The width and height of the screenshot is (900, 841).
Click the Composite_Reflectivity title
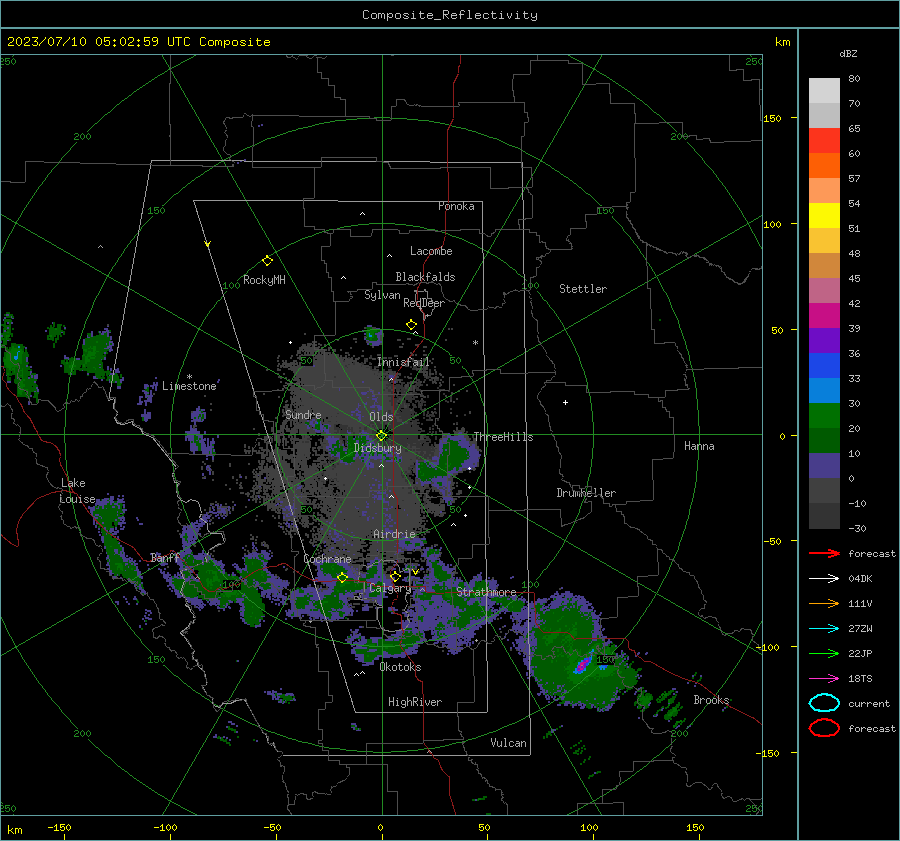(x=450, y=15)
